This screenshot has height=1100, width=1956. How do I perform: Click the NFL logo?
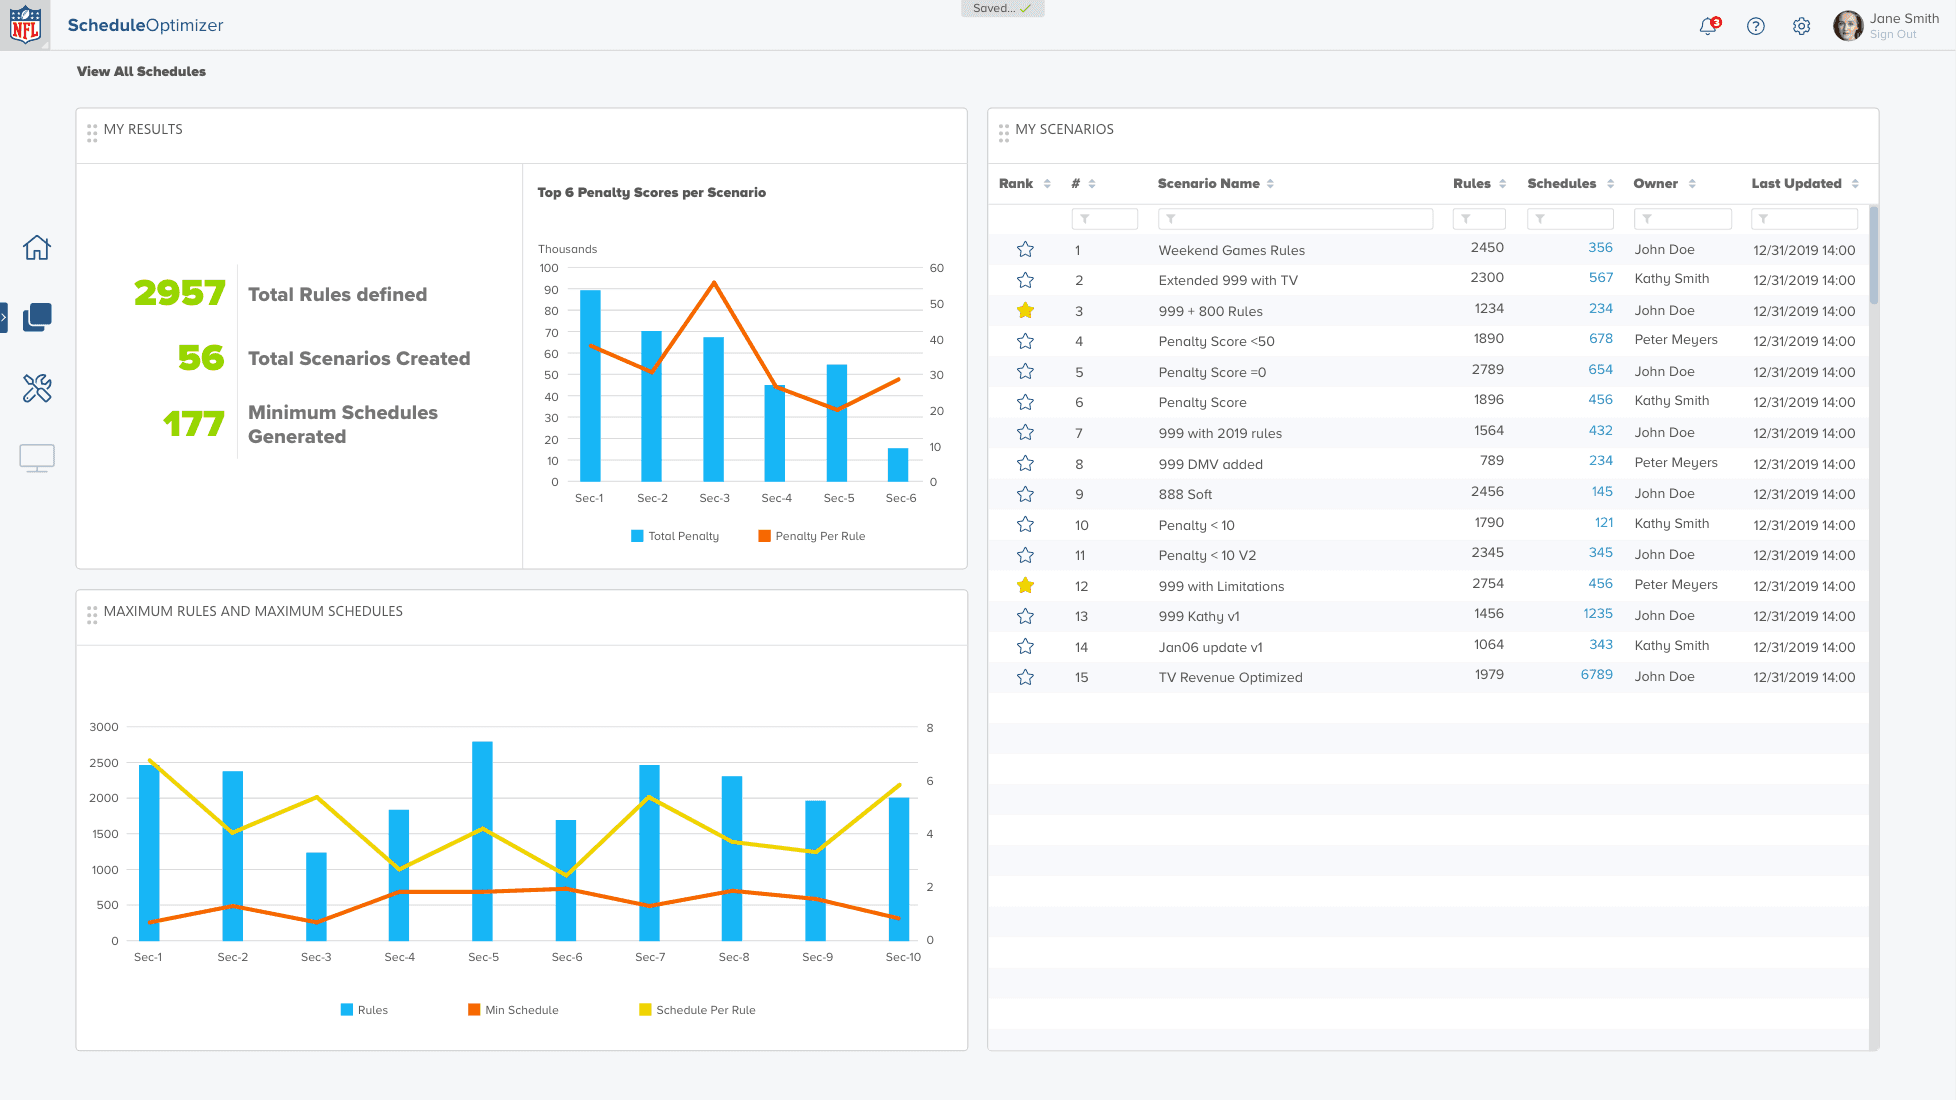[x=25, y=24]
